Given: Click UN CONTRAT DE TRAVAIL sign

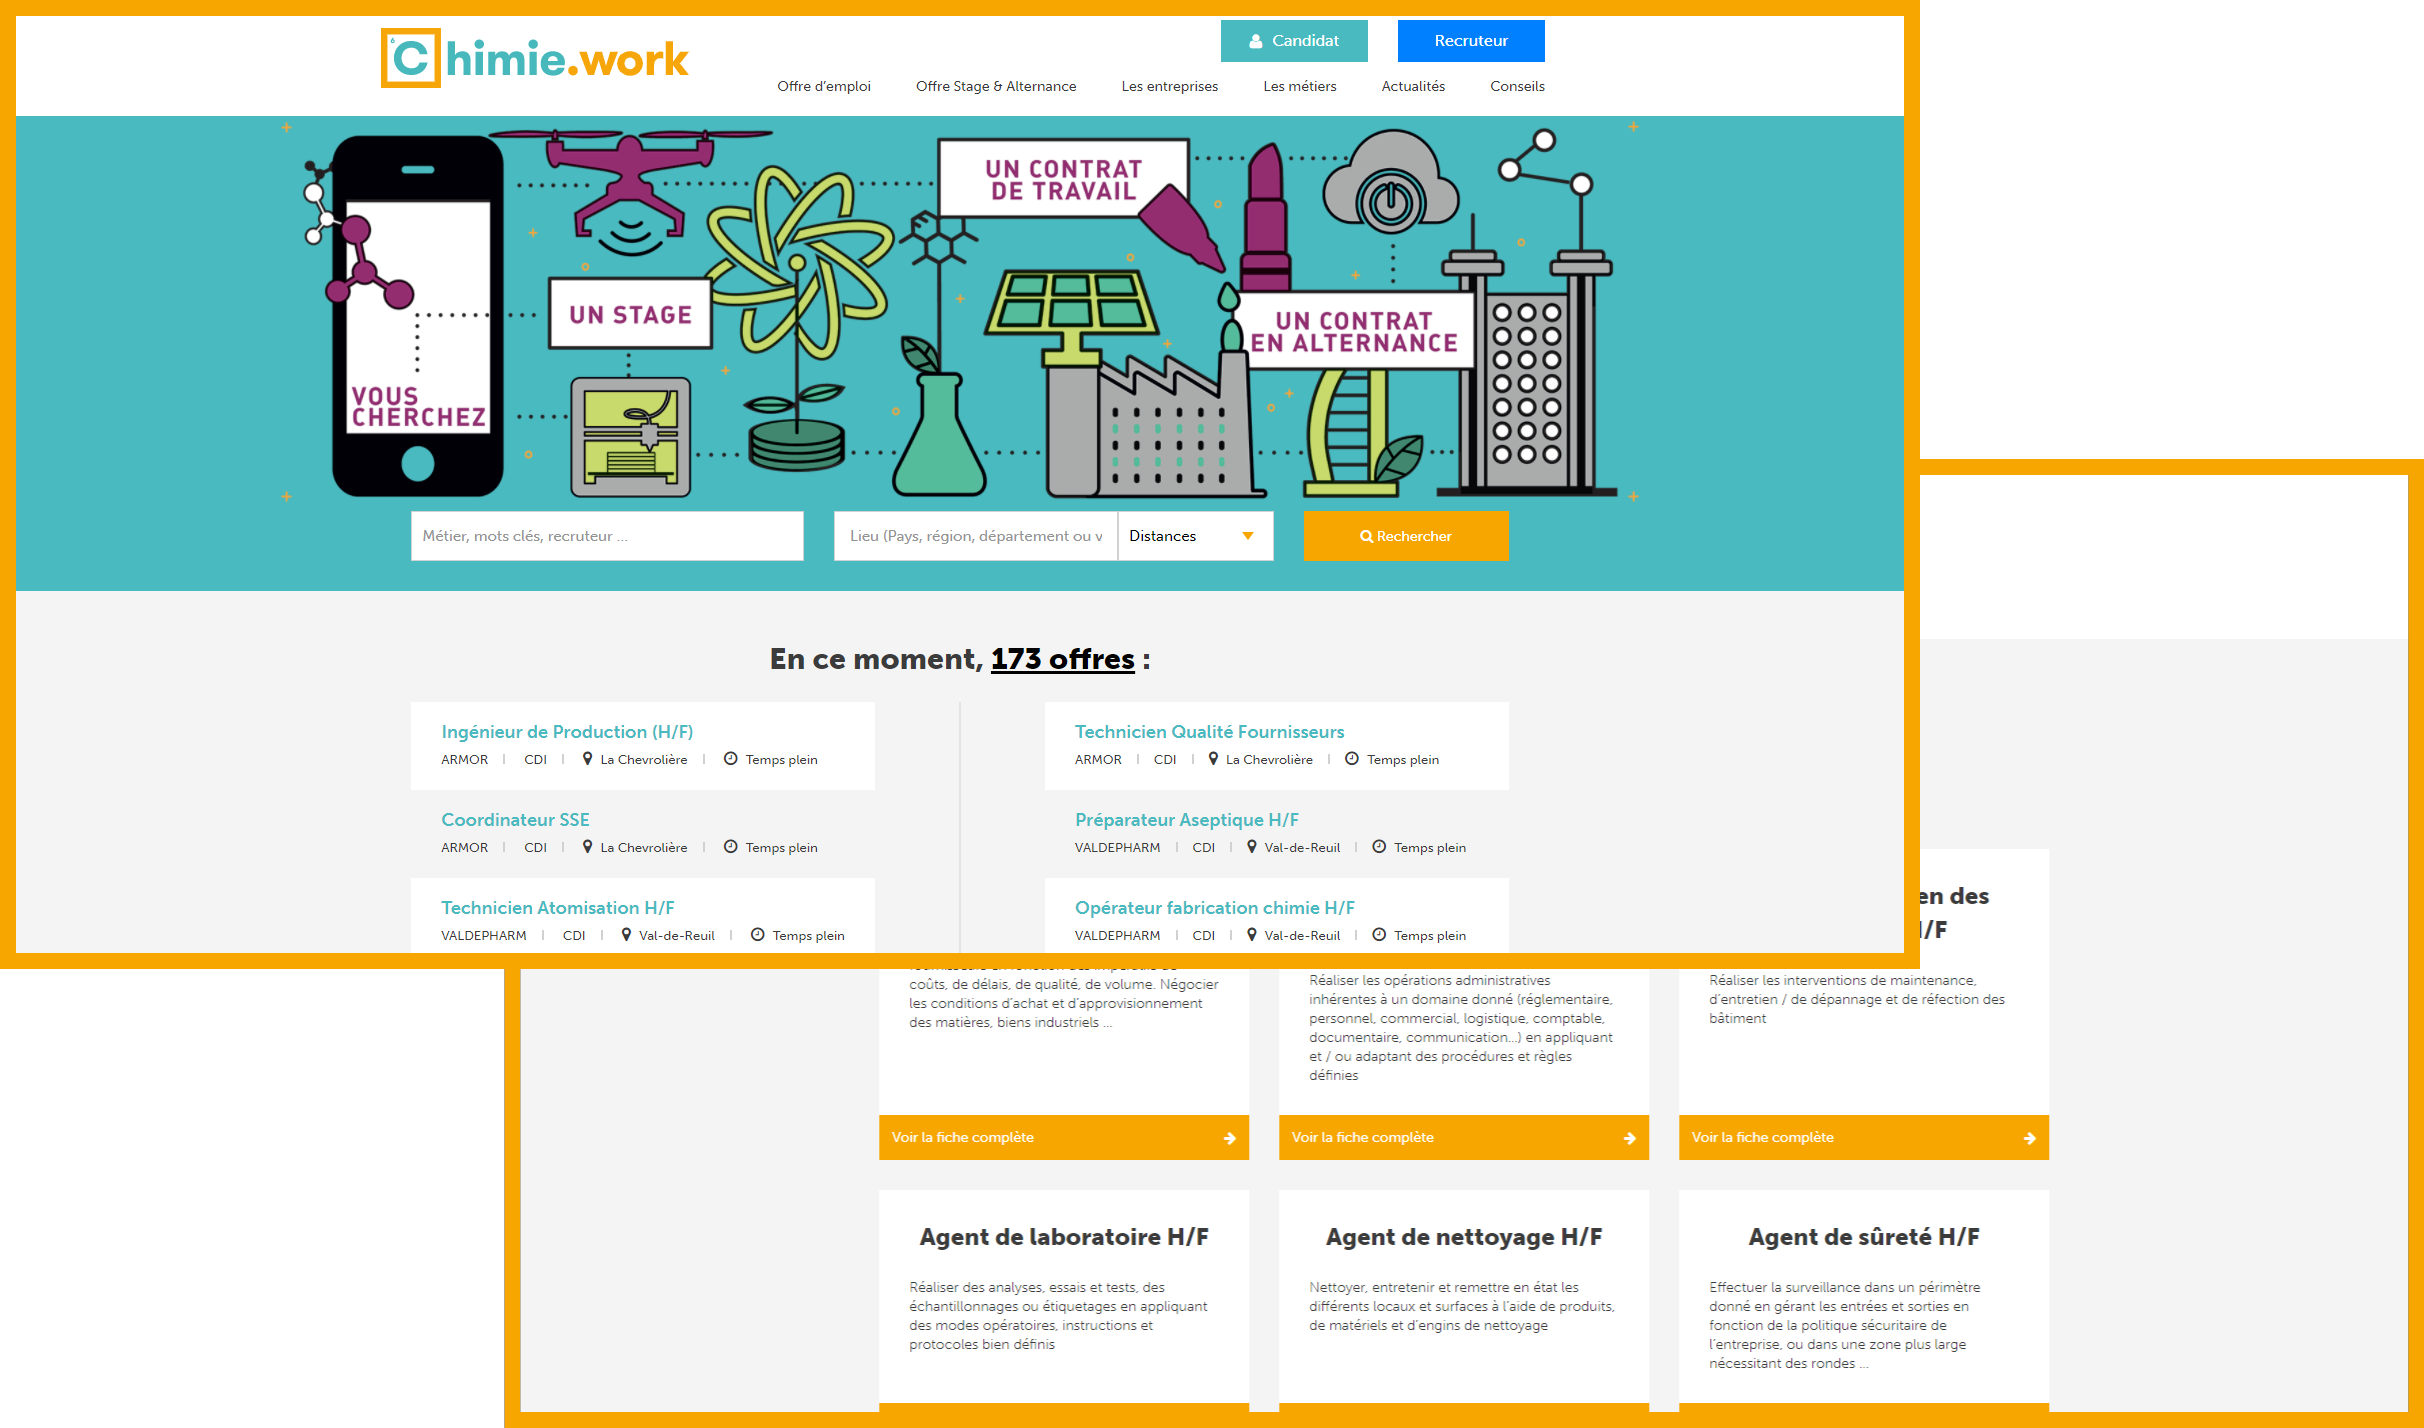Looking at the screenshot, I should tap(1063, 179).
